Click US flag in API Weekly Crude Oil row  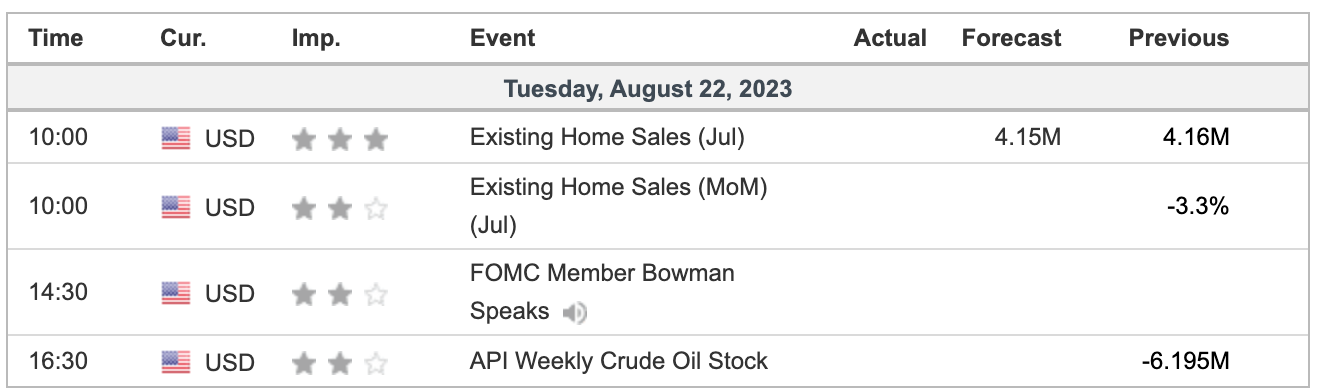[175, 362]
